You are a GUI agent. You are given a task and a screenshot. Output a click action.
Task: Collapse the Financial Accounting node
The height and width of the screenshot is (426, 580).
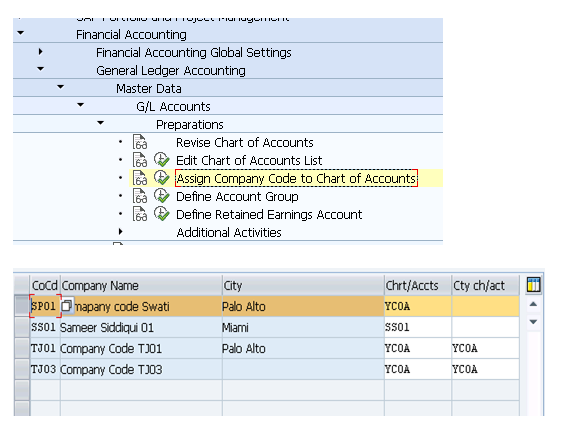tap(21, 33)
